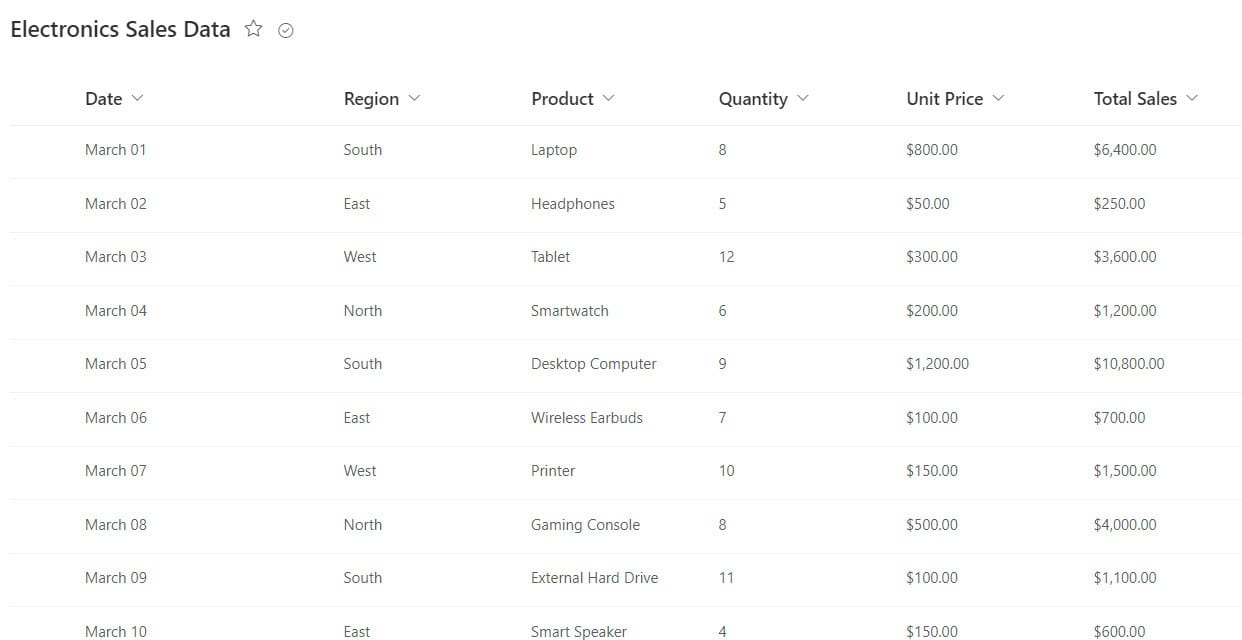Click the March 01 date entry

pyautogui.click(x=116, y=149)
